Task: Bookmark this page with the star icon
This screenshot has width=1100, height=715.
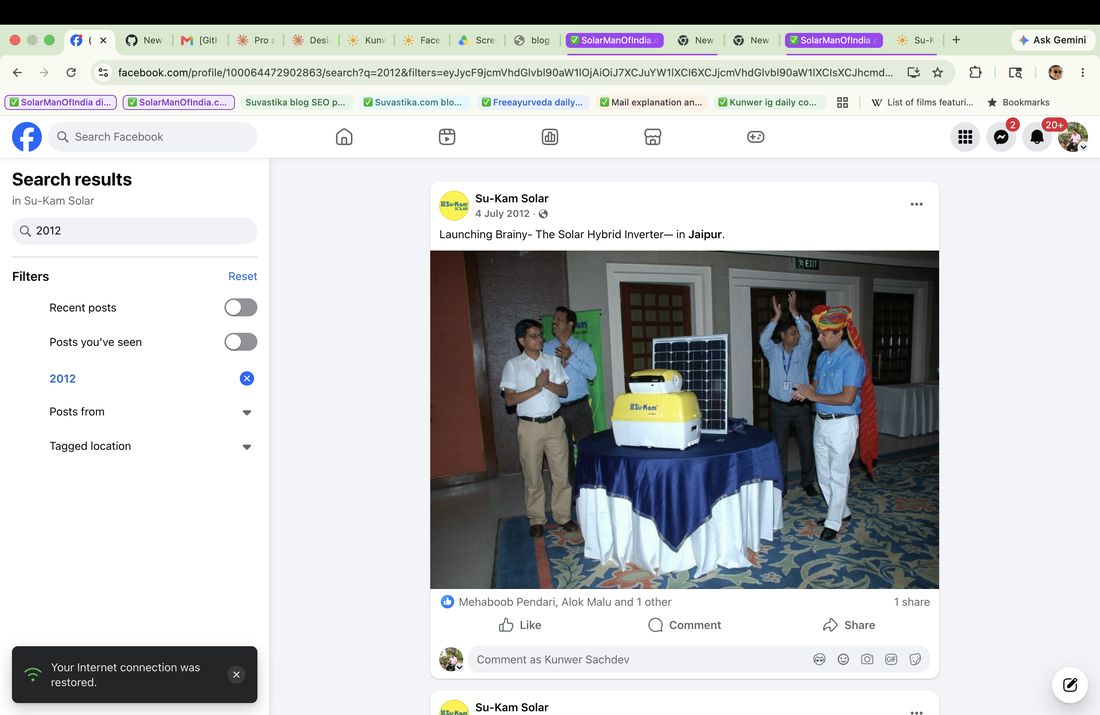Action: coord(937,72)
